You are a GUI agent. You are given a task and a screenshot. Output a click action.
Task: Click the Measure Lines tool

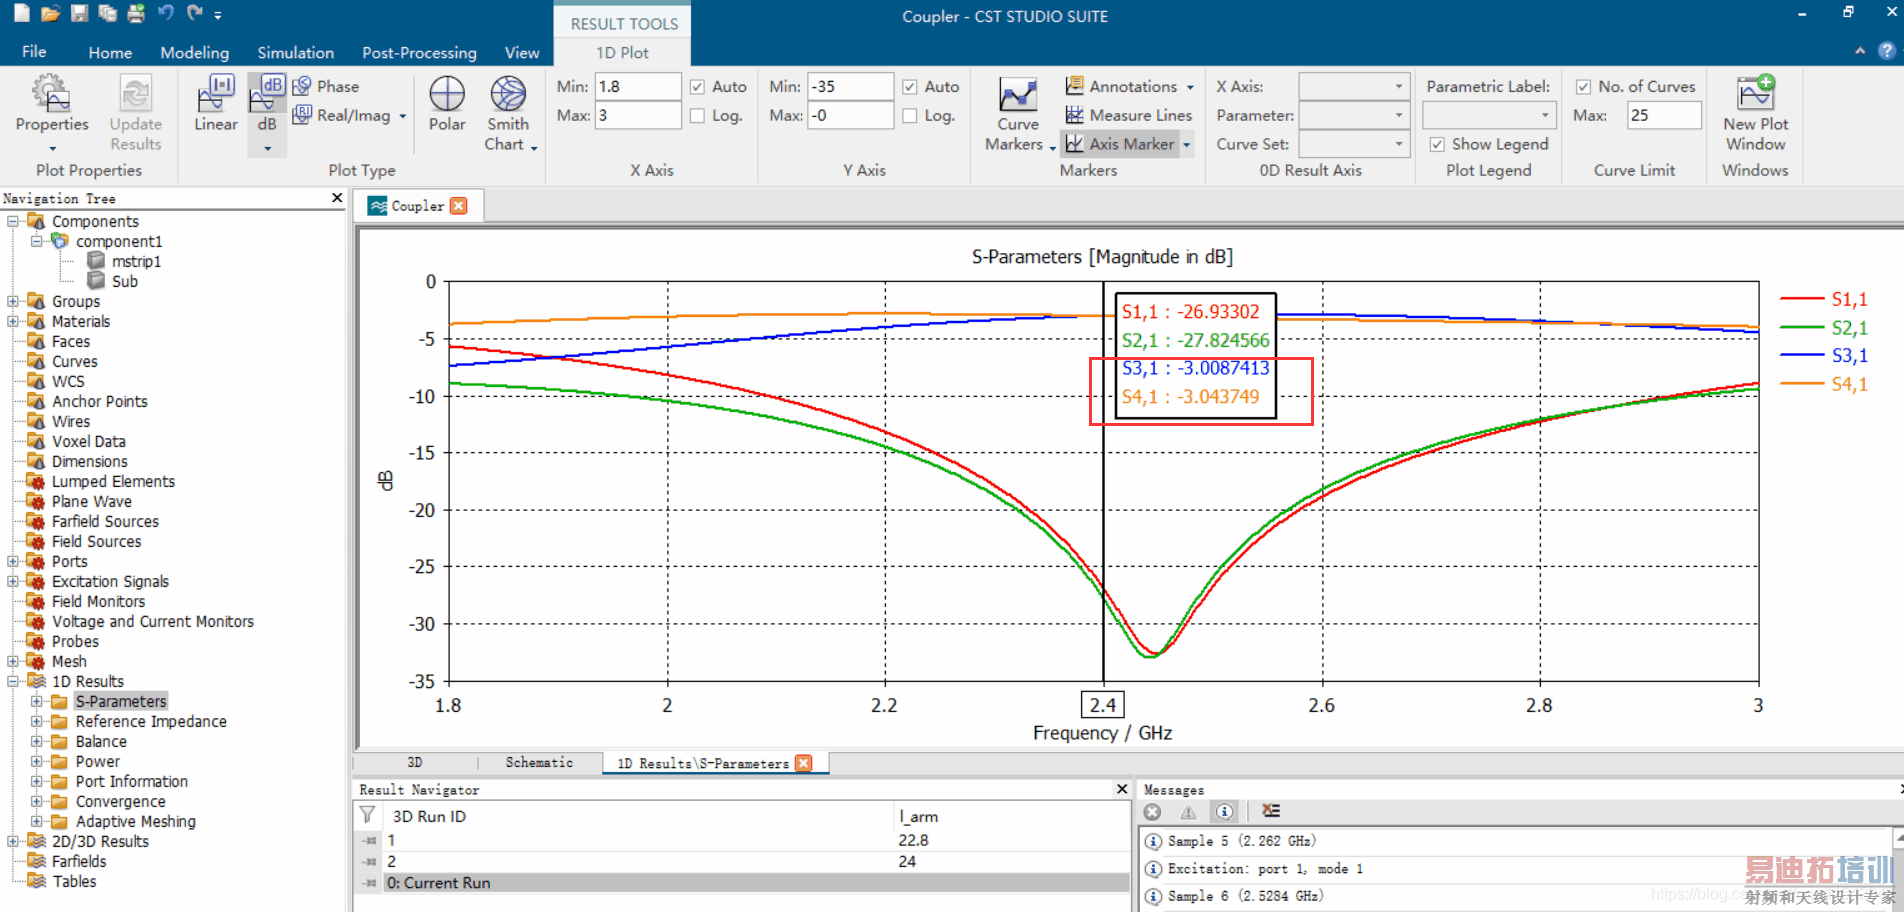coord(1129,115)
